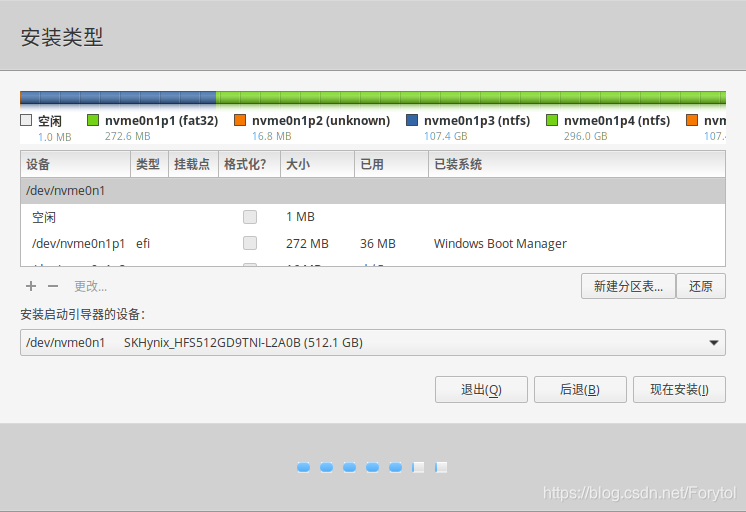Click the 还原 revert button
Screen dimensions: 746x512
701,286
